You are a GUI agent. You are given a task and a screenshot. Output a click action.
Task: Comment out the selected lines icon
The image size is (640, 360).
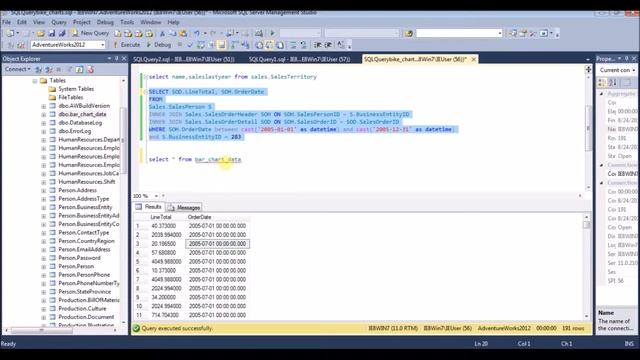pyautogui.click(x=293, y=44)
